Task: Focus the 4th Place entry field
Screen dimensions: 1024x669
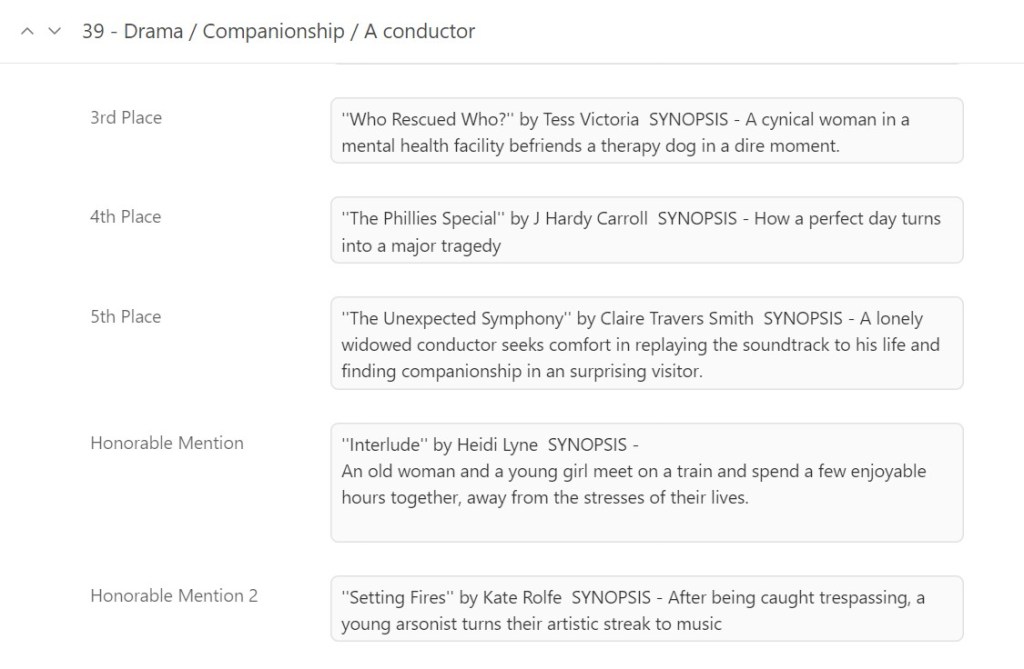Action: click(646, 231)
